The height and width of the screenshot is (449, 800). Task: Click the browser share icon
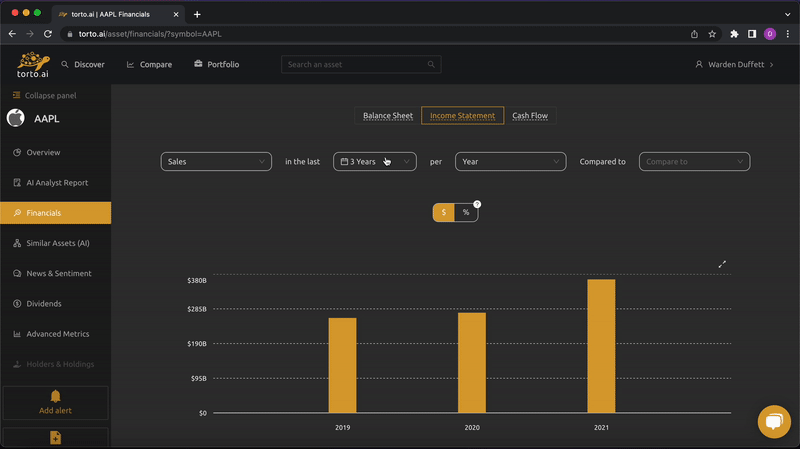(694, 34)
